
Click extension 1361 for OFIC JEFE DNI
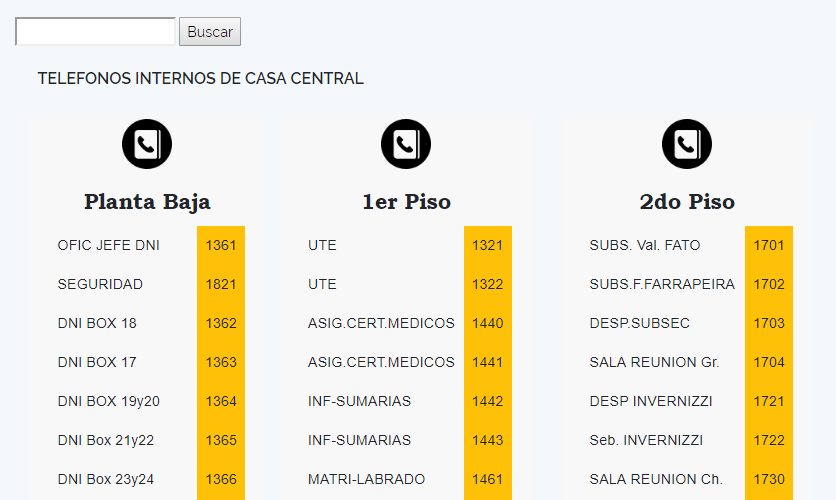click(x=221, y=245)
